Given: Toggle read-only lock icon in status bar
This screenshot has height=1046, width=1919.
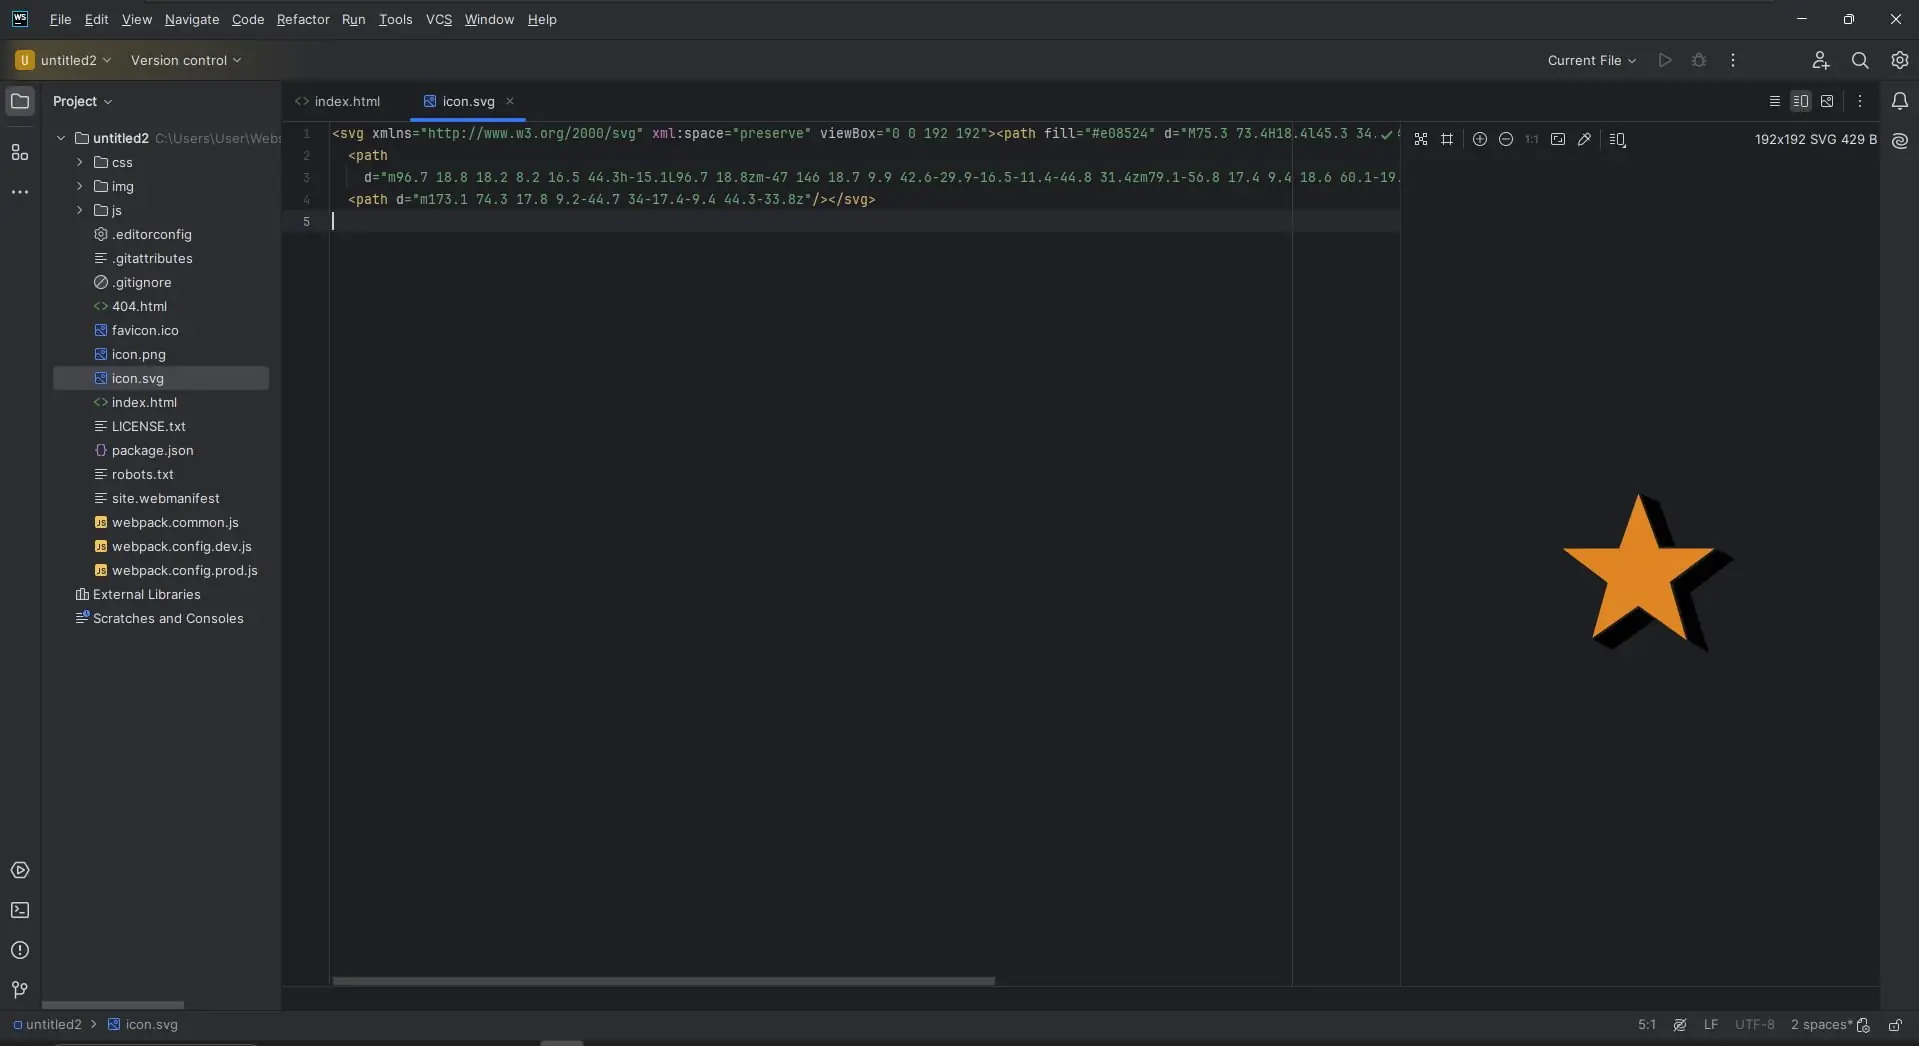Looking at the screenshot, I should (1895, 1024).
